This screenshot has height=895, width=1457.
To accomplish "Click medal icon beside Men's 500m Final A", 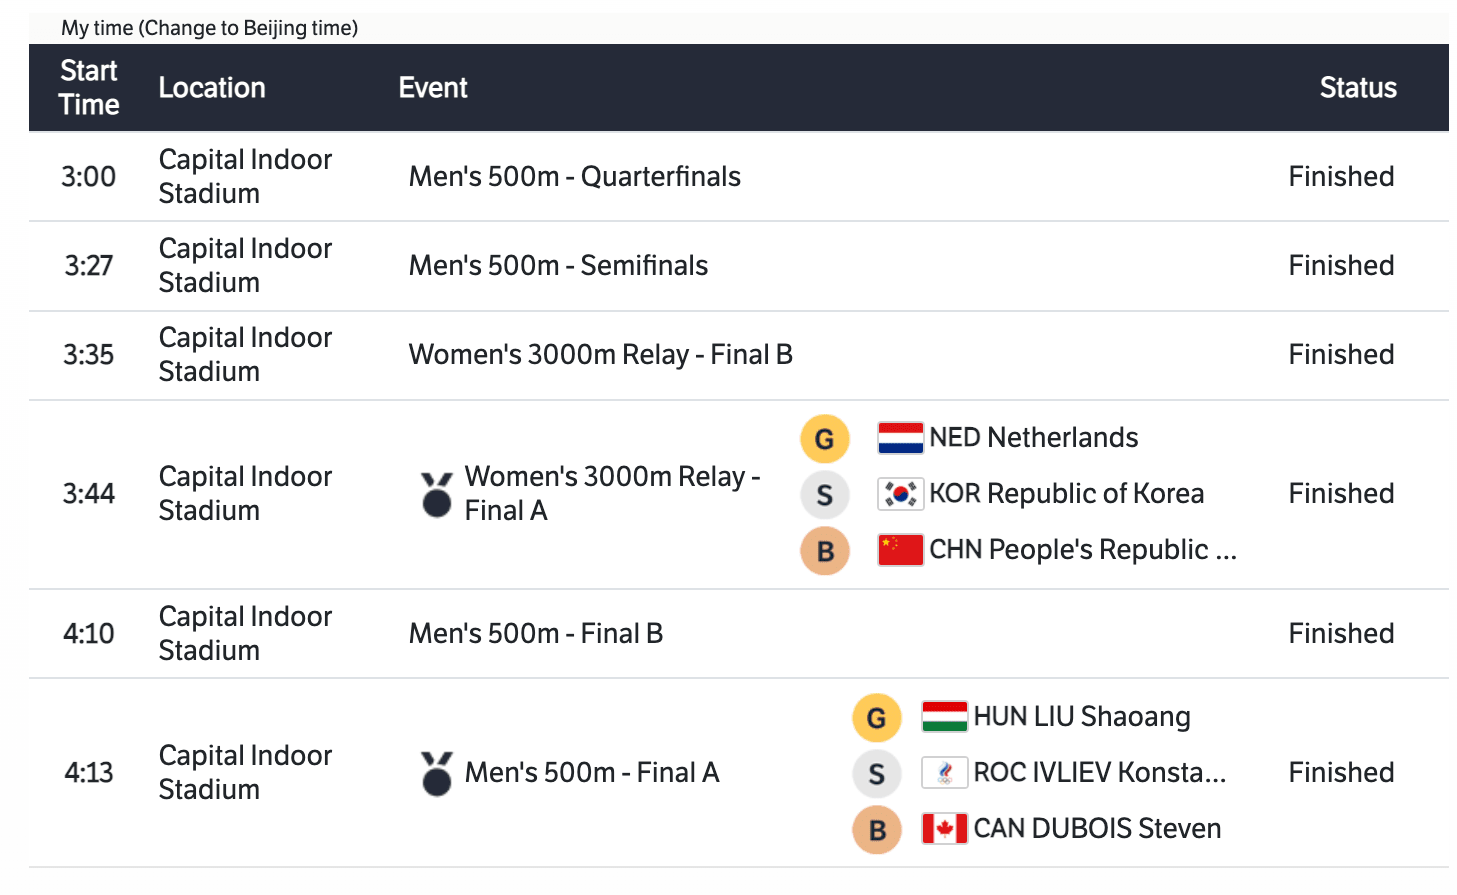I will click(x=437, y=773).
